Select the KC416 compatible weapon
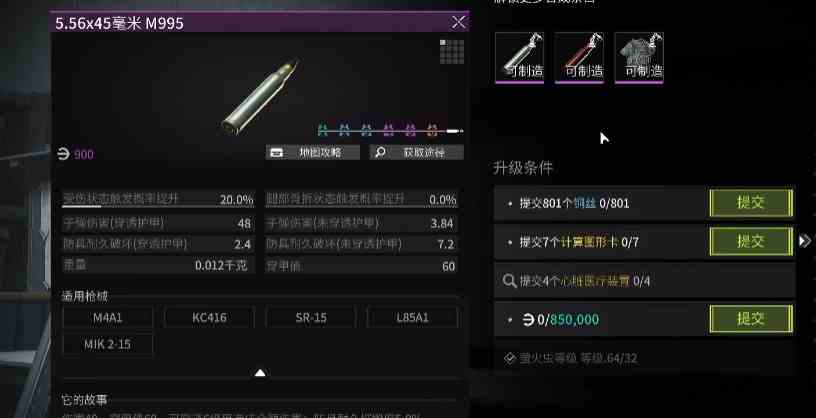Viewport: 816px width, 418px height. coord(209,318)
